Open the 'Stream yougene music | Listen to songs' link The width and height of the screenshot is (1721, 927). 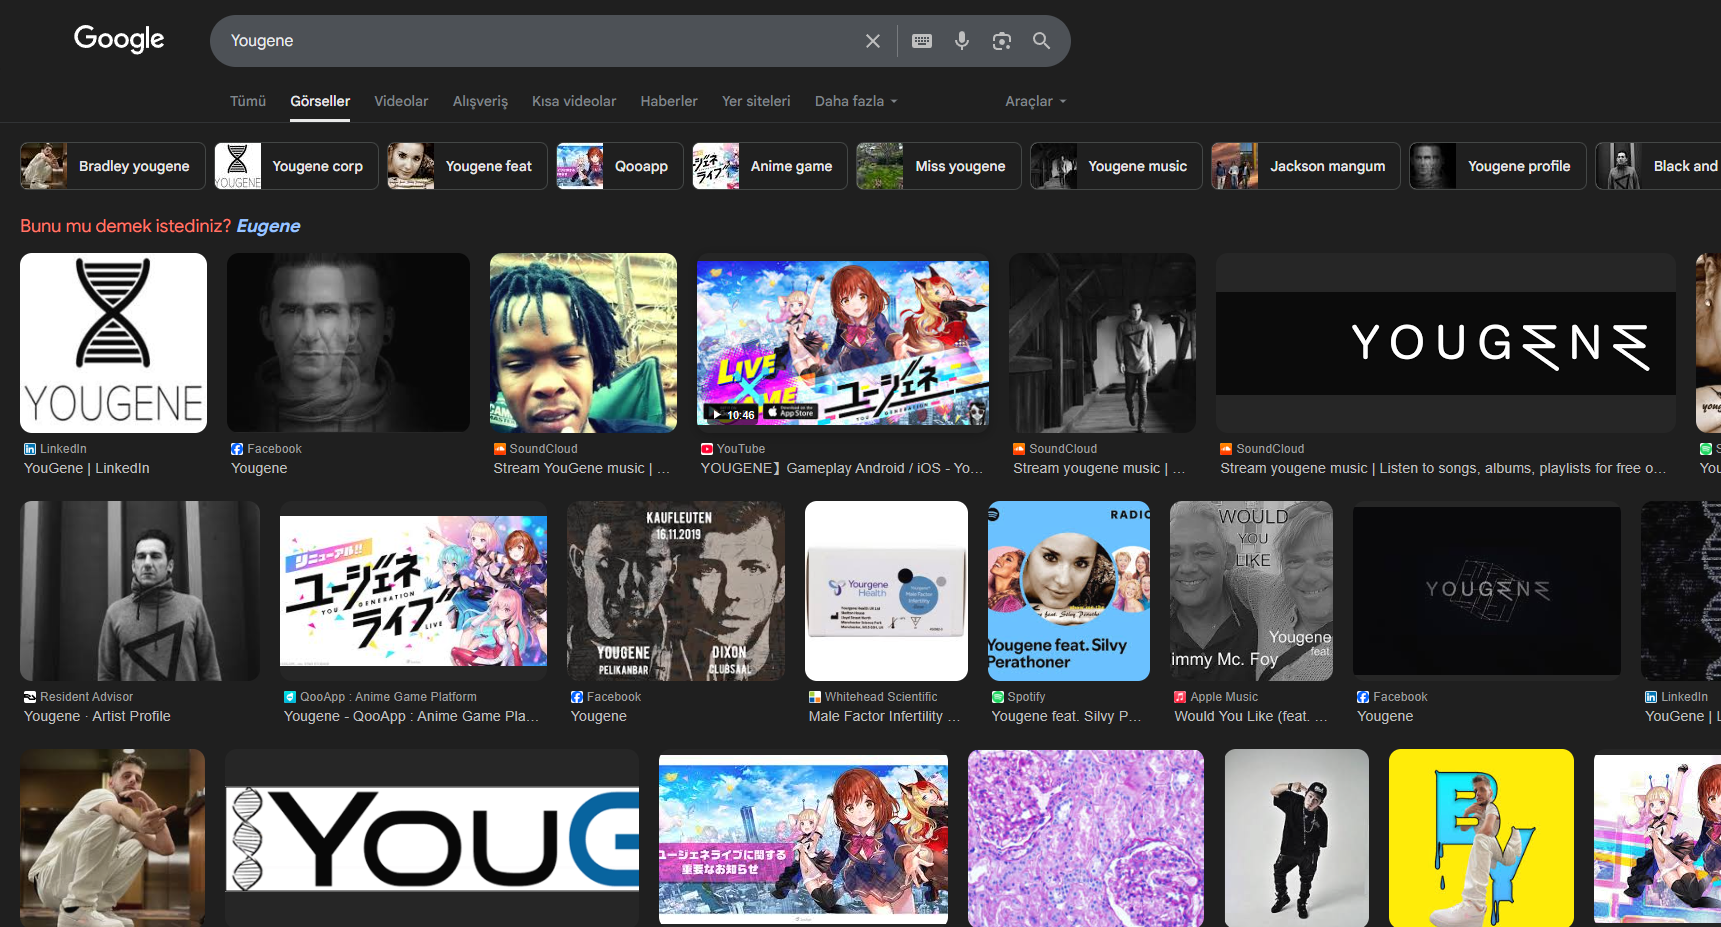1443,468
